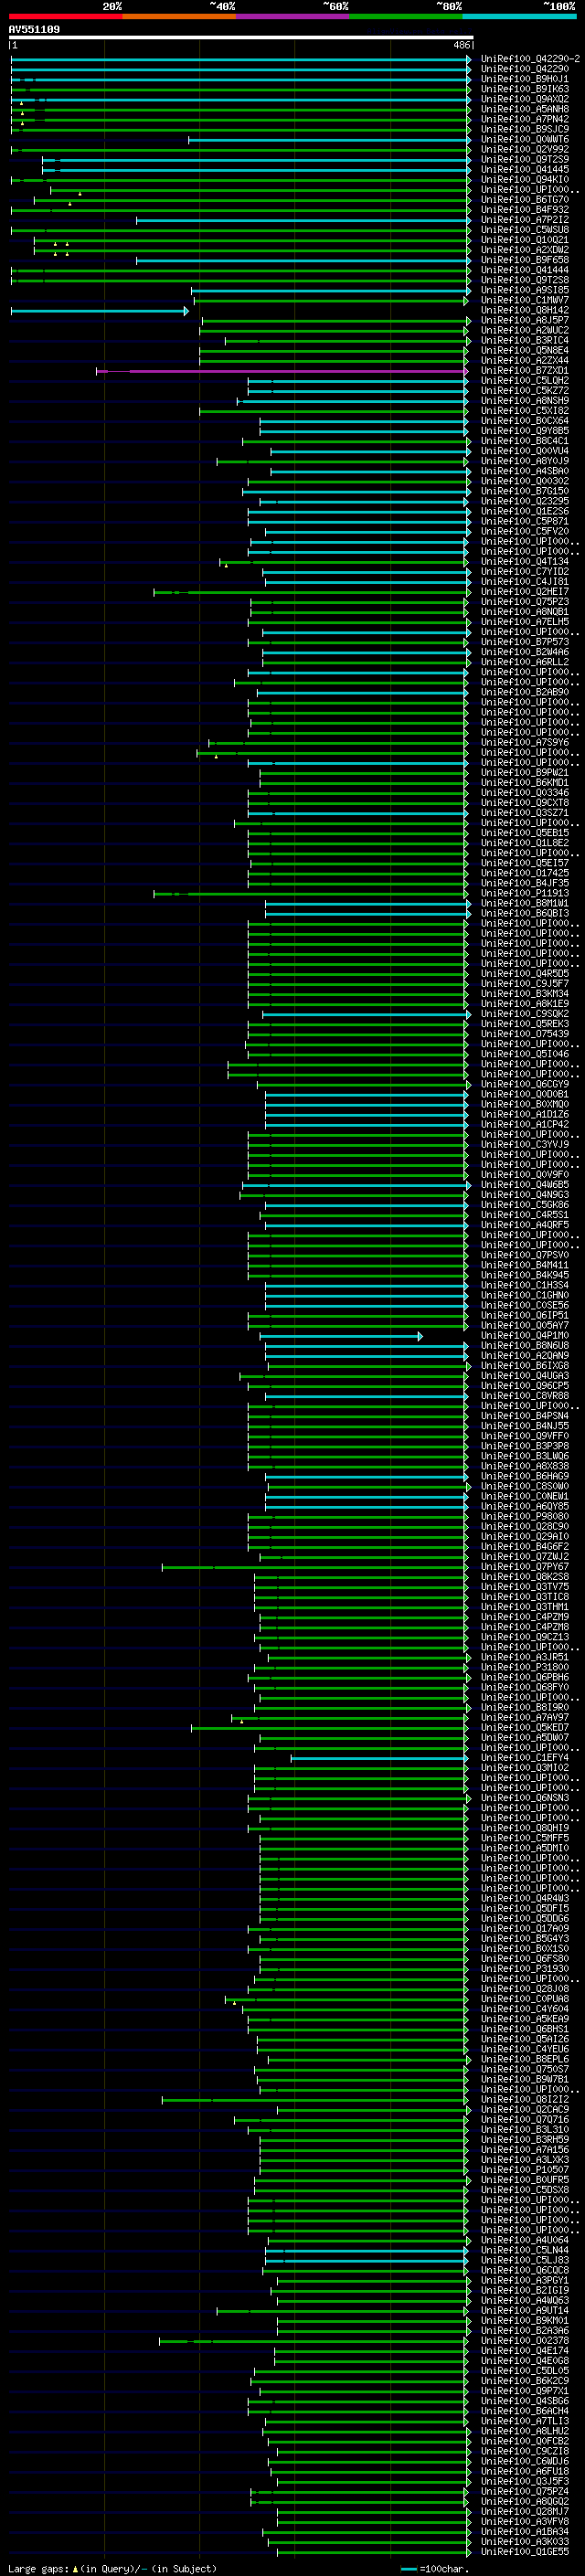The image size is (585, 2576).
Task: Click hit label UniRef100_B7ZXD1
Action: pyautogui.click(x=524, y=370)
